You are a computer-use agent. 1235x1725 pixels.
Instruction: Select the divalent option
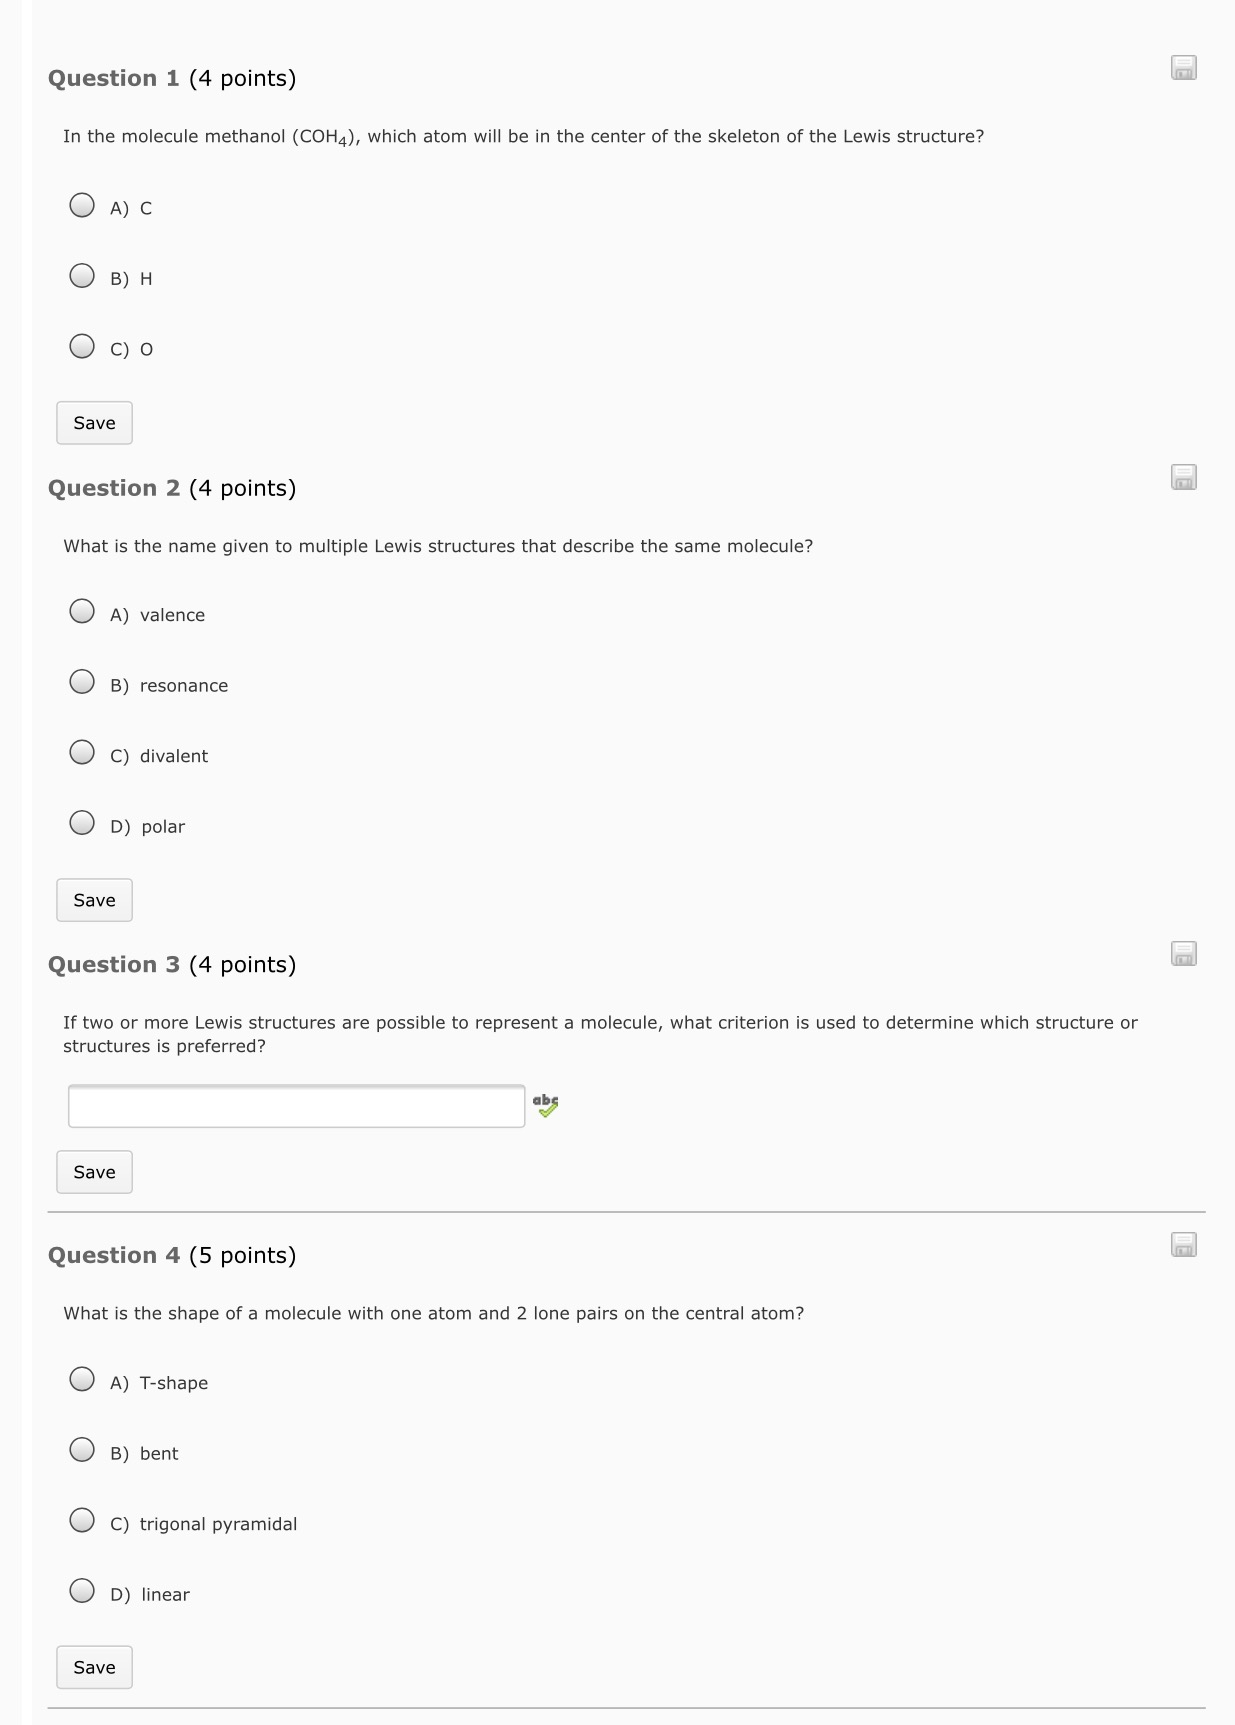point(82,752)
